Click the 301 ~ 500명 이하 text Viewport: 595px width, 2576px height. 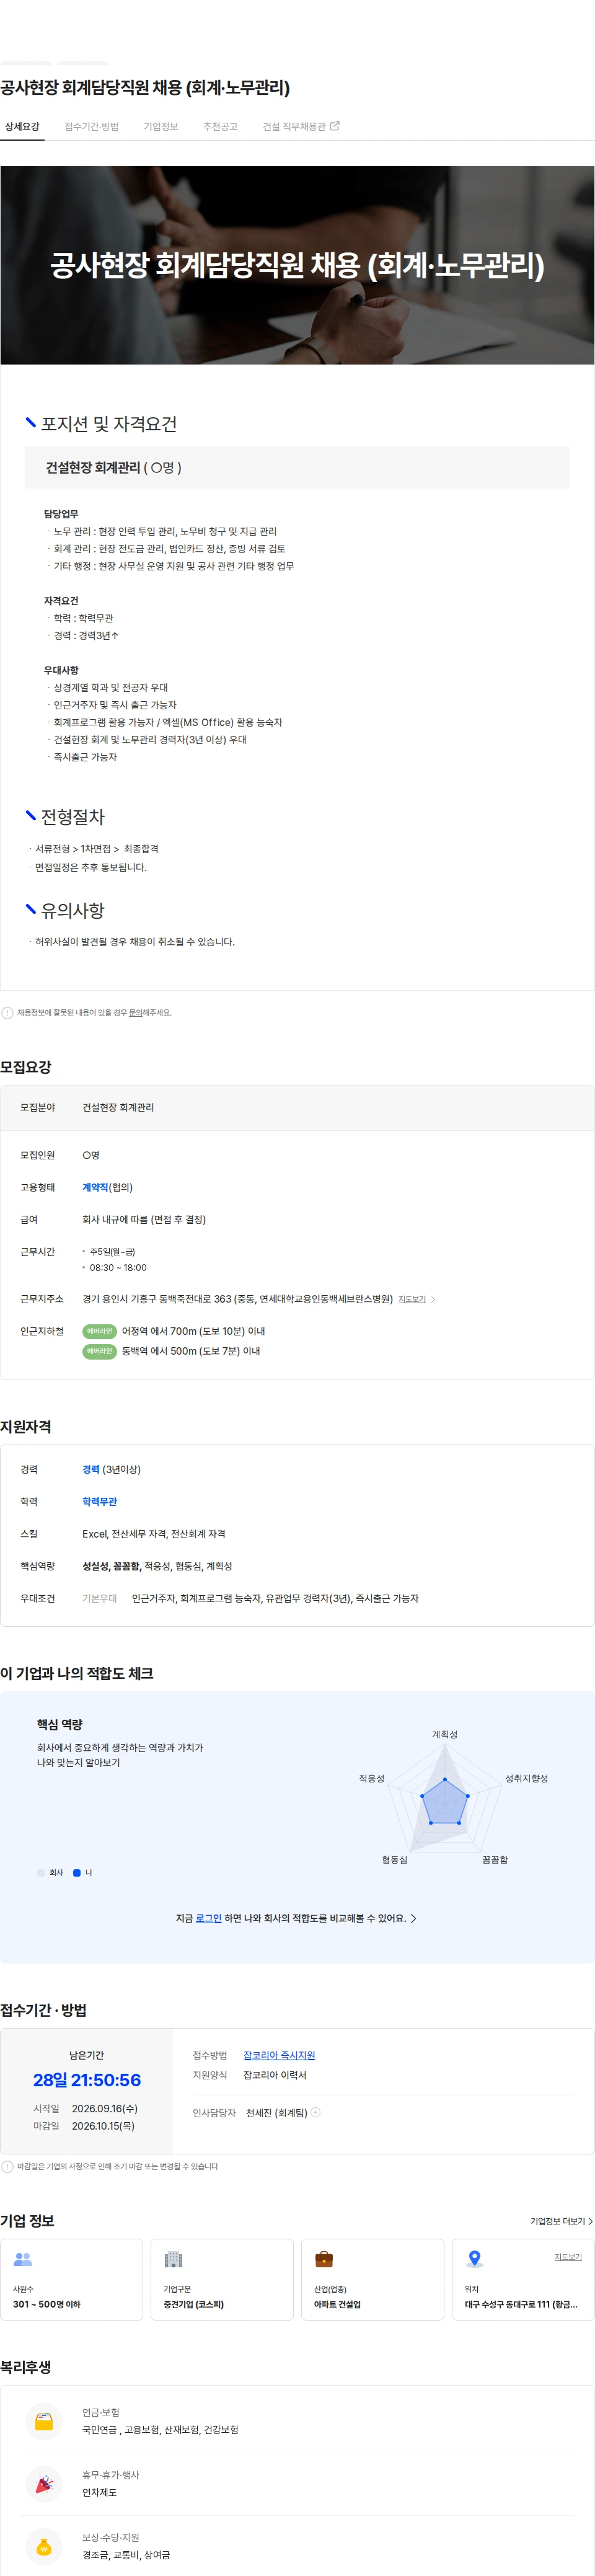coord(47,2304)
